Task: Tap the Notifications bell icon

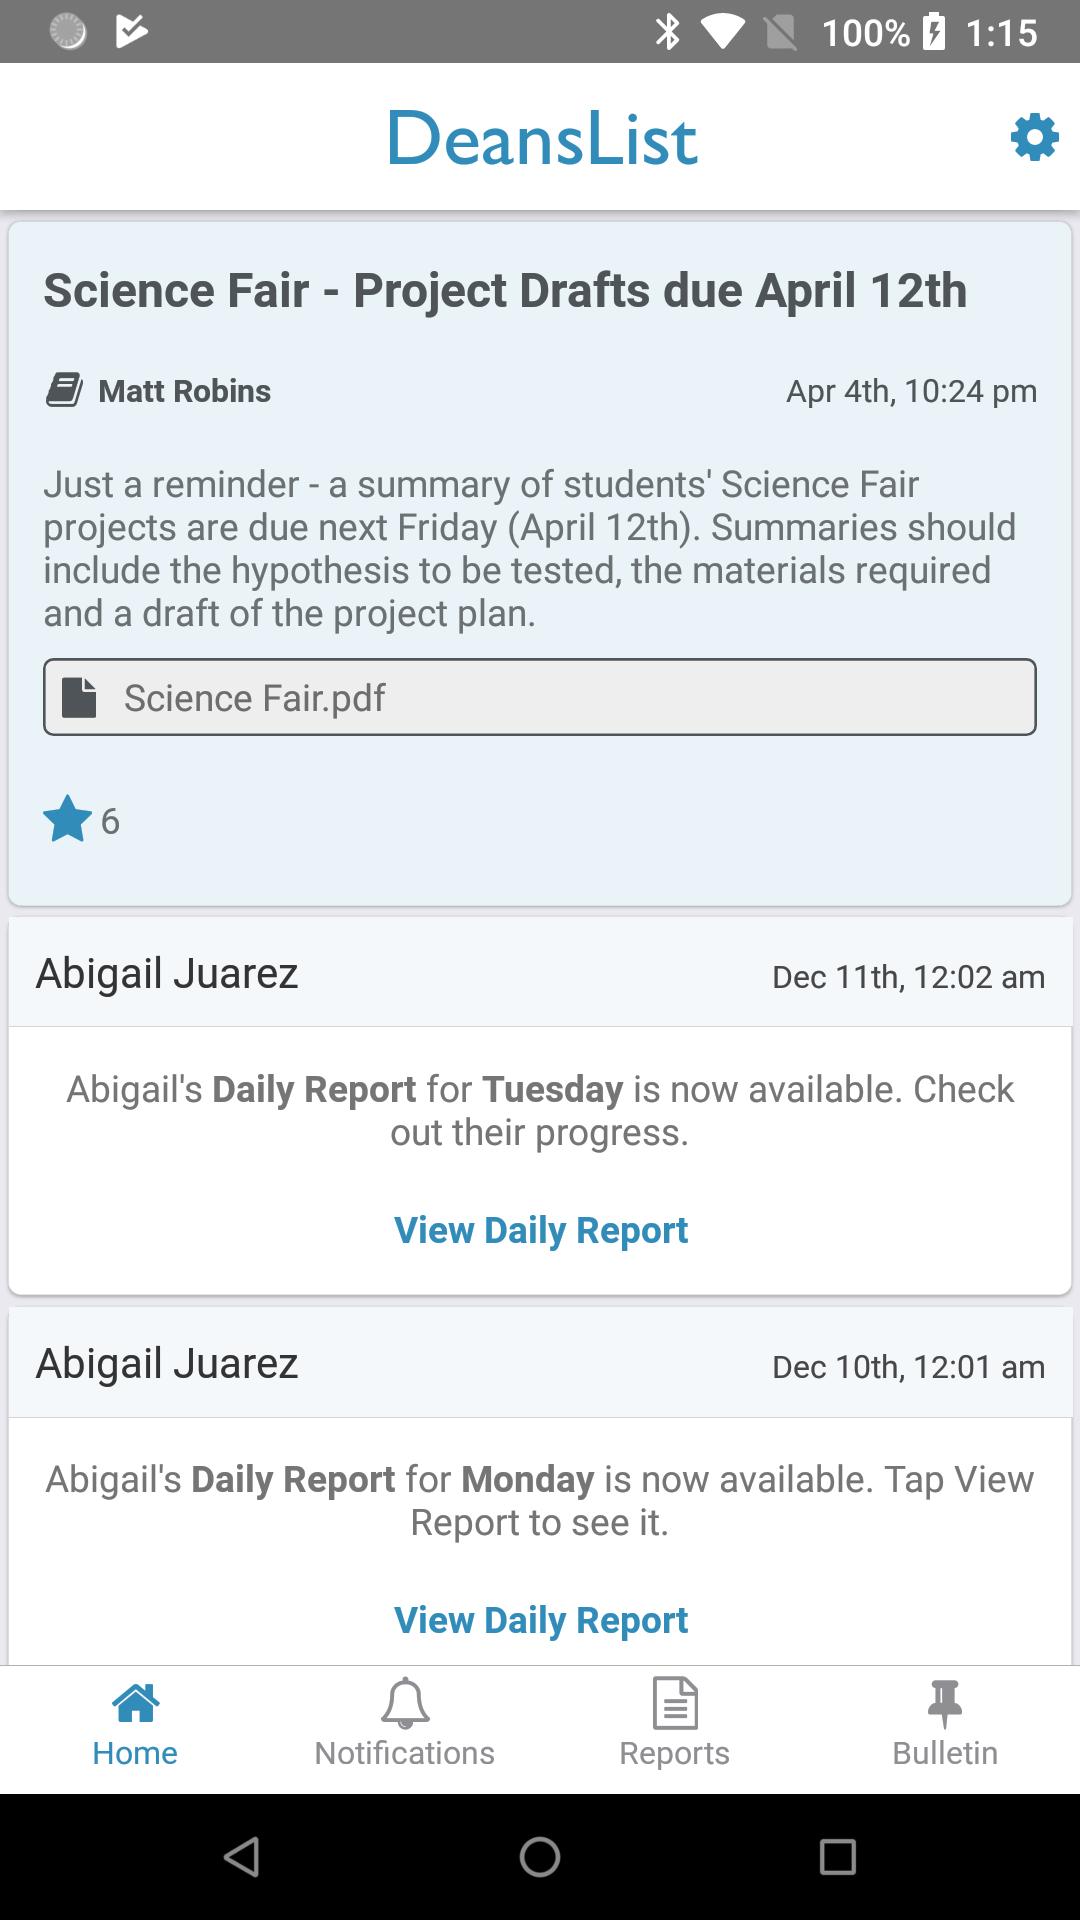Action: [x=405, y=1703]
